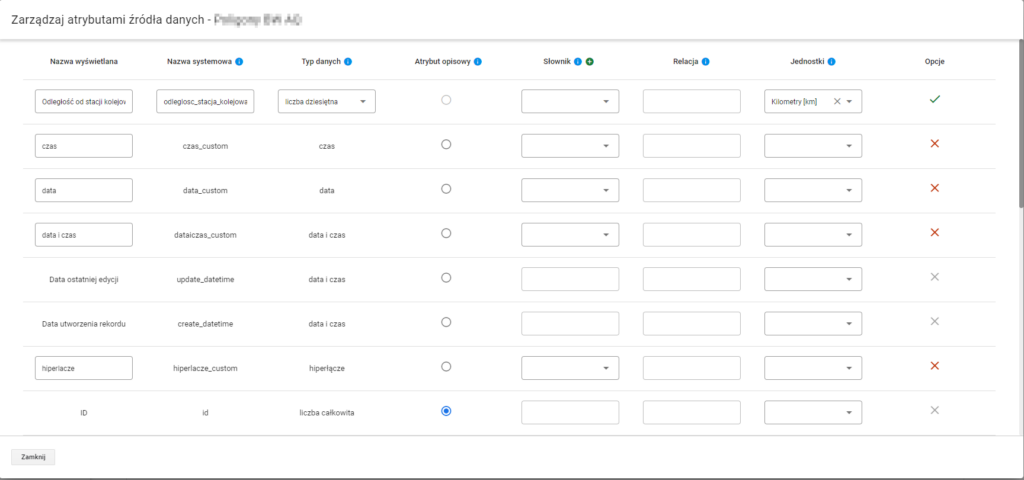Clear the Kilometry [km] unit selection
The height and width of the screenshot is (480, 1024).
point(837,101)
